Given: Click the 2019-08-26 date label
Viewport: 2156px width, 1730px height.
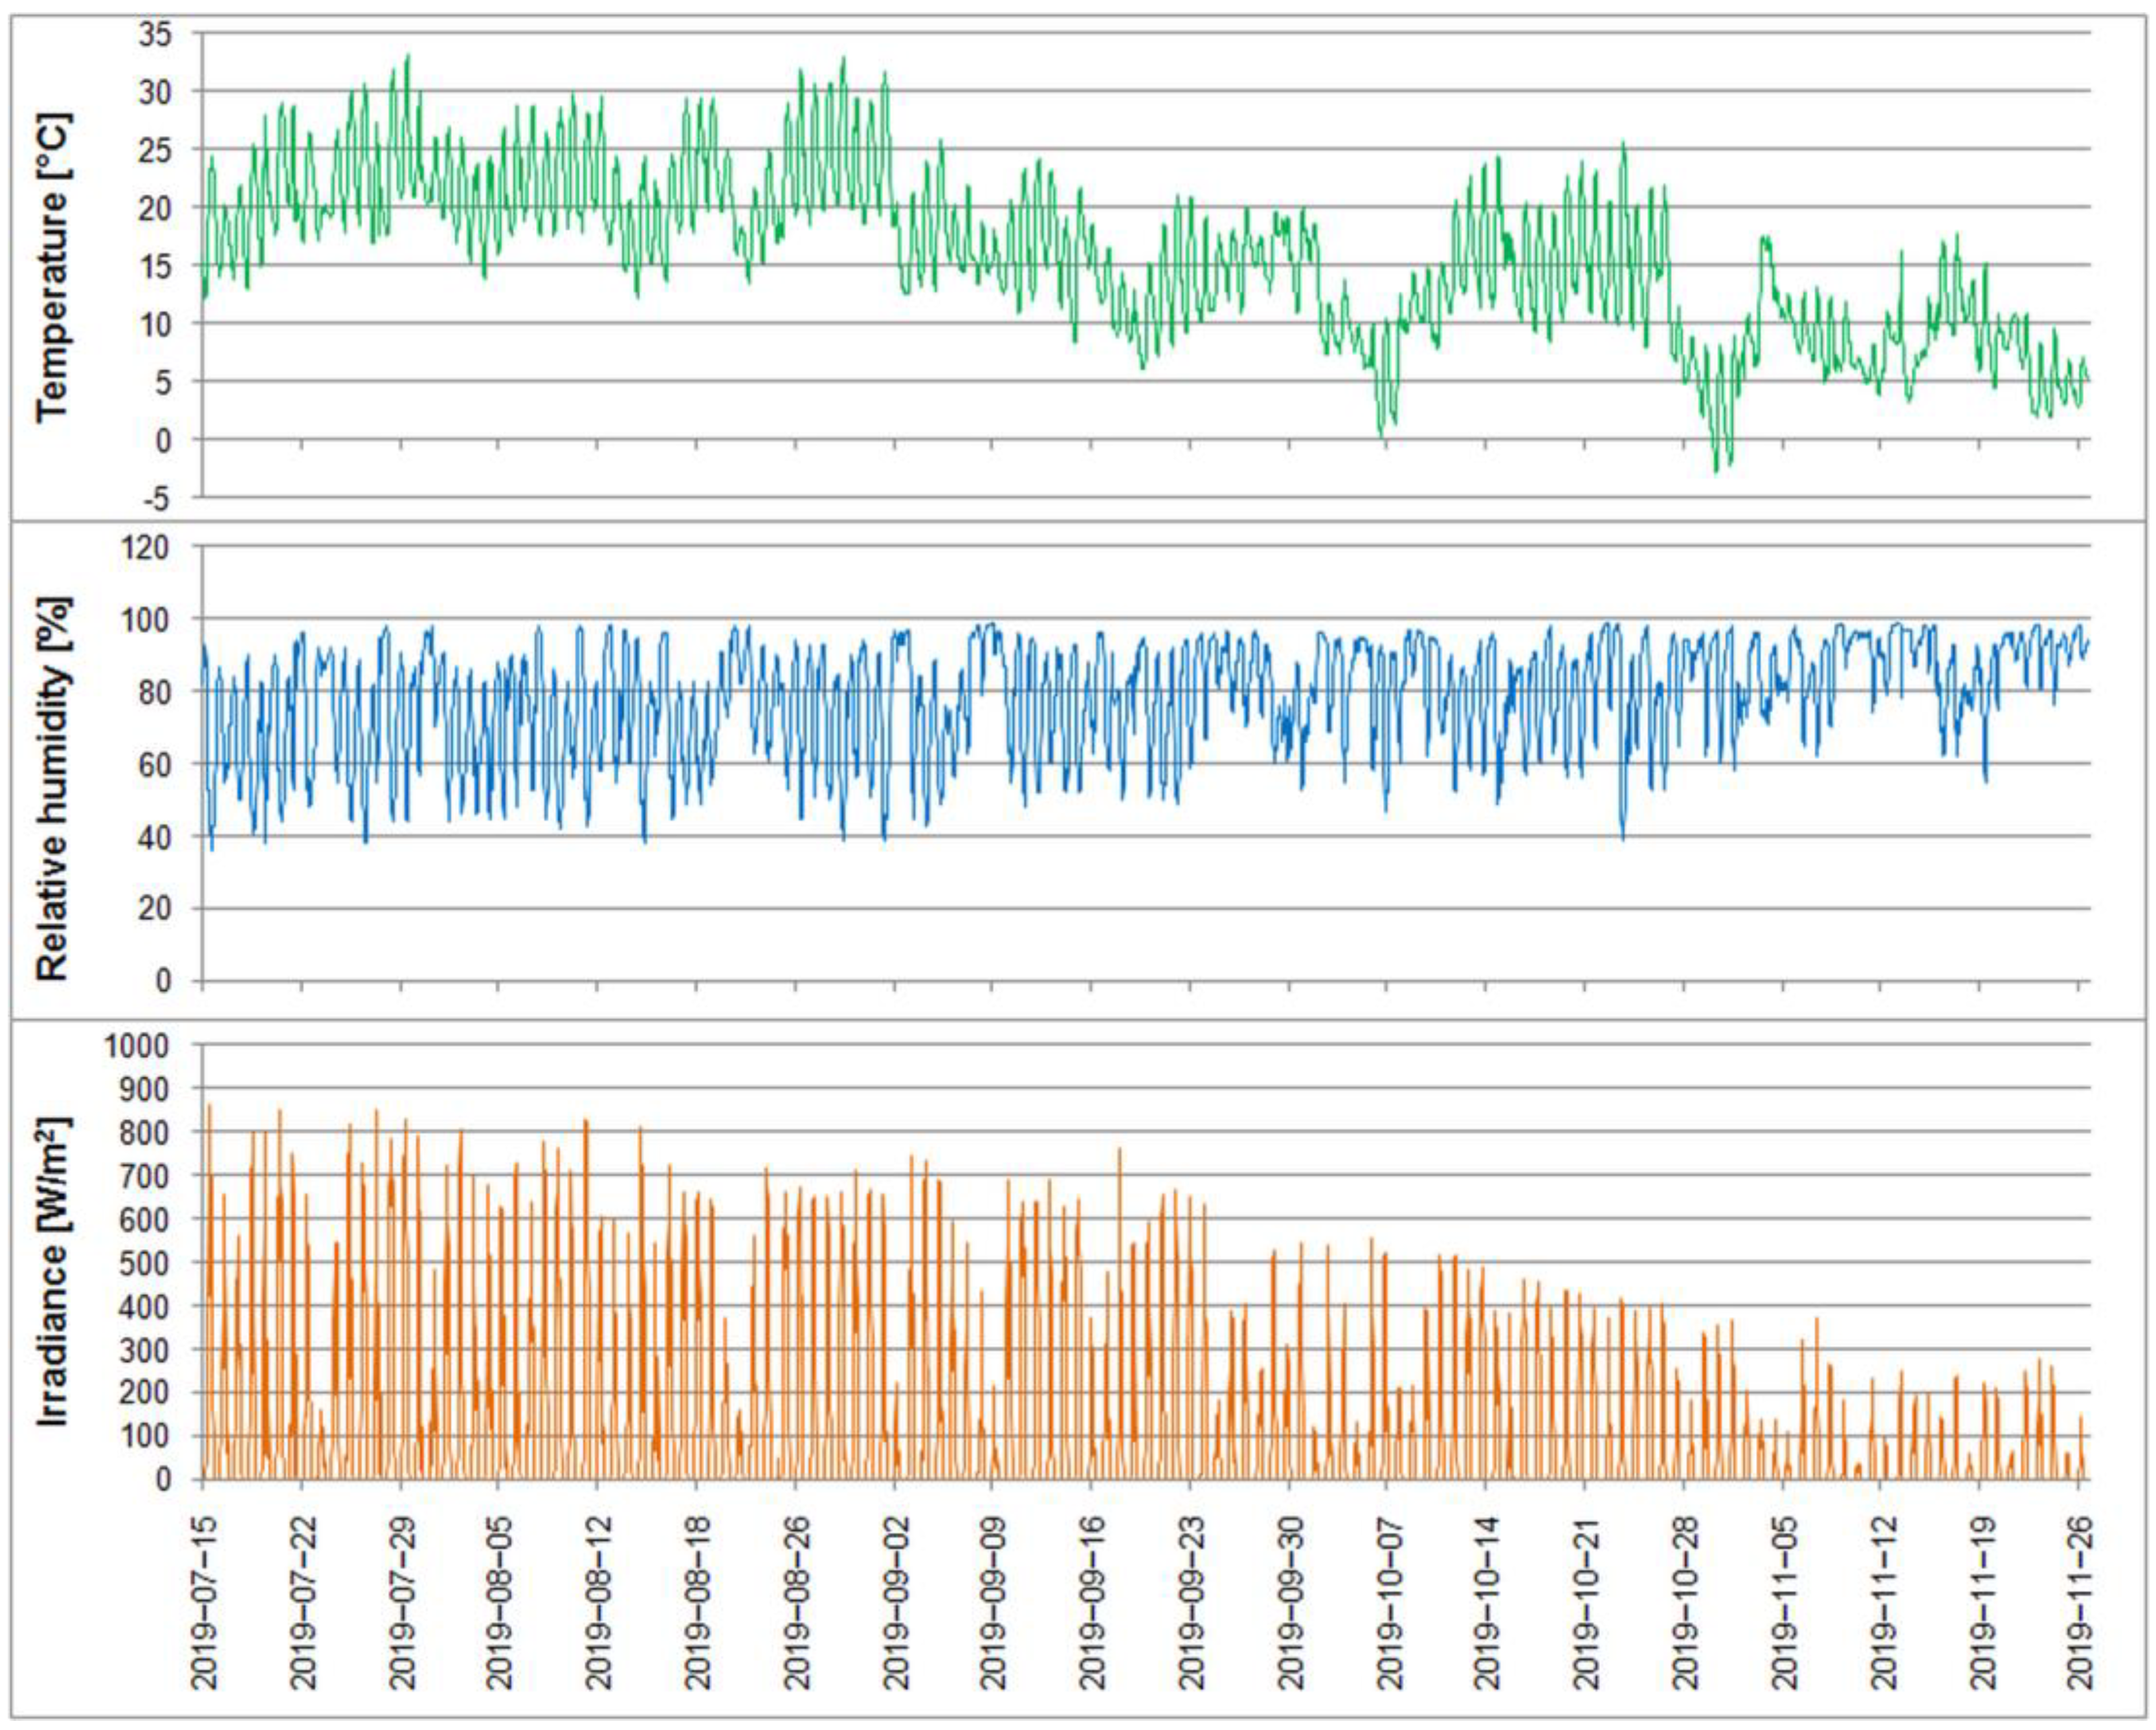Looking at the screenshot, I should (797, 1603).
